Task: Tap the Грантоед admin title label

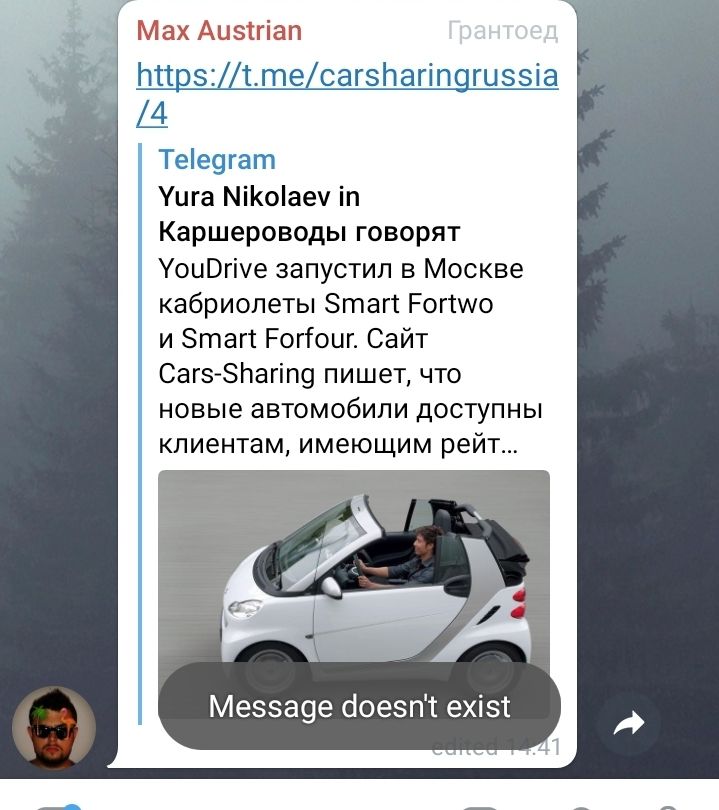Action: pyautogui.click(x=503, y=31)
